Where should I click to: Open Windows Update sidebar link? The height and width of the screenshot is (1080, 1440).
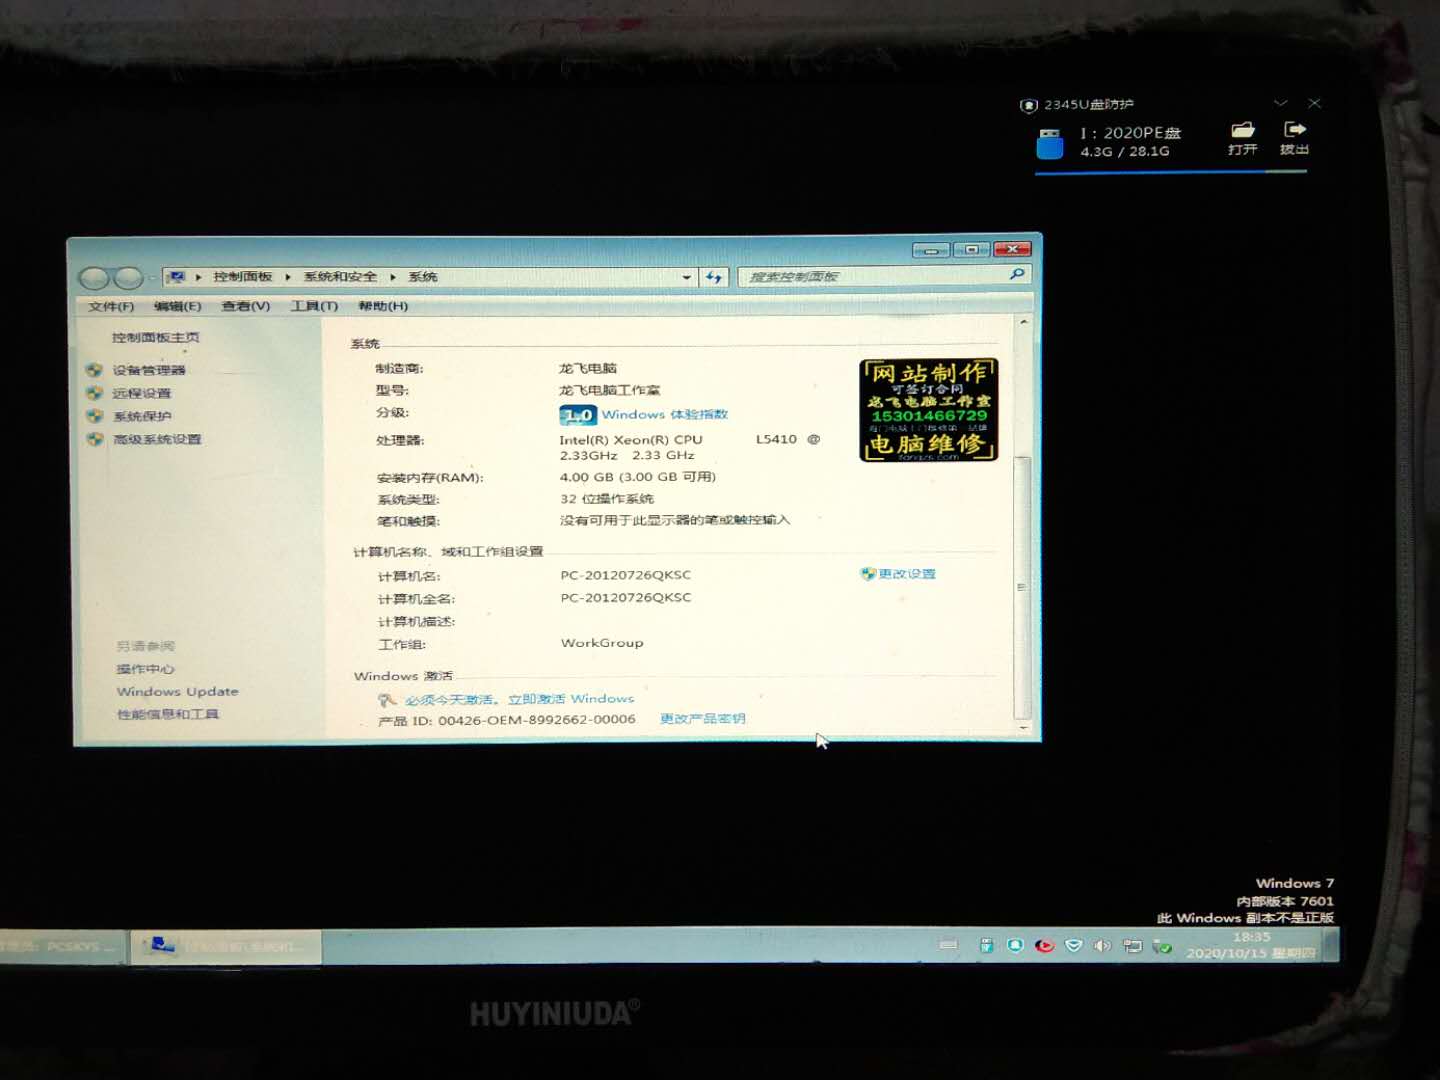tap(177, 692)
